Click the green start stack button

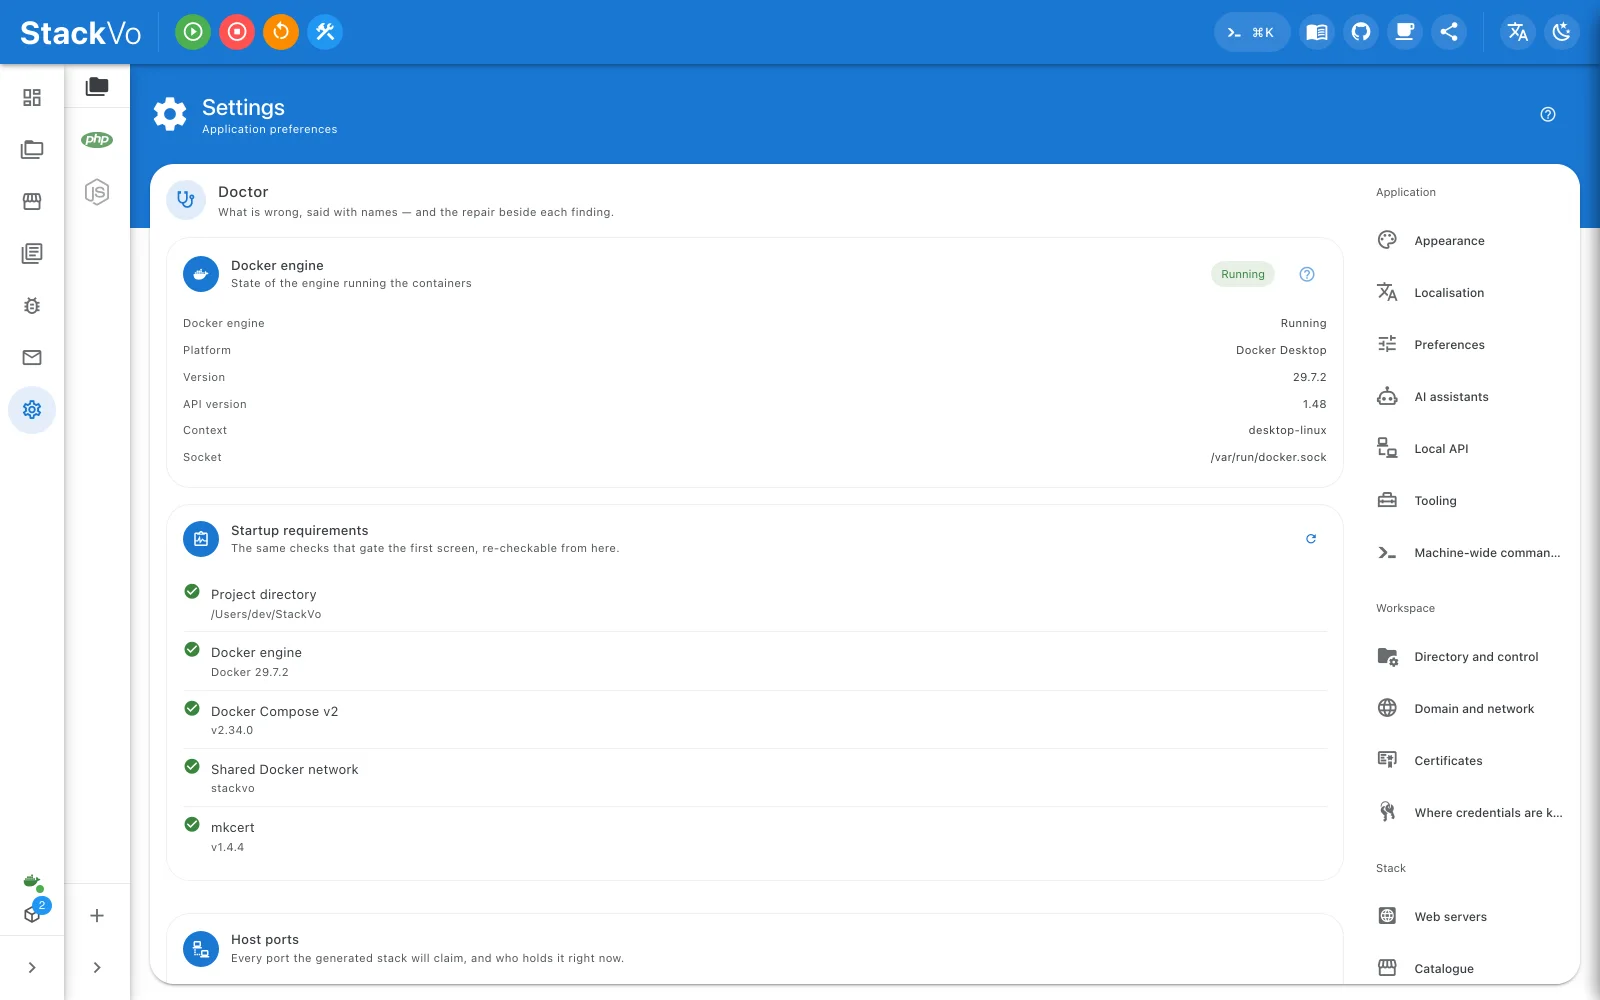pos(193,32)
